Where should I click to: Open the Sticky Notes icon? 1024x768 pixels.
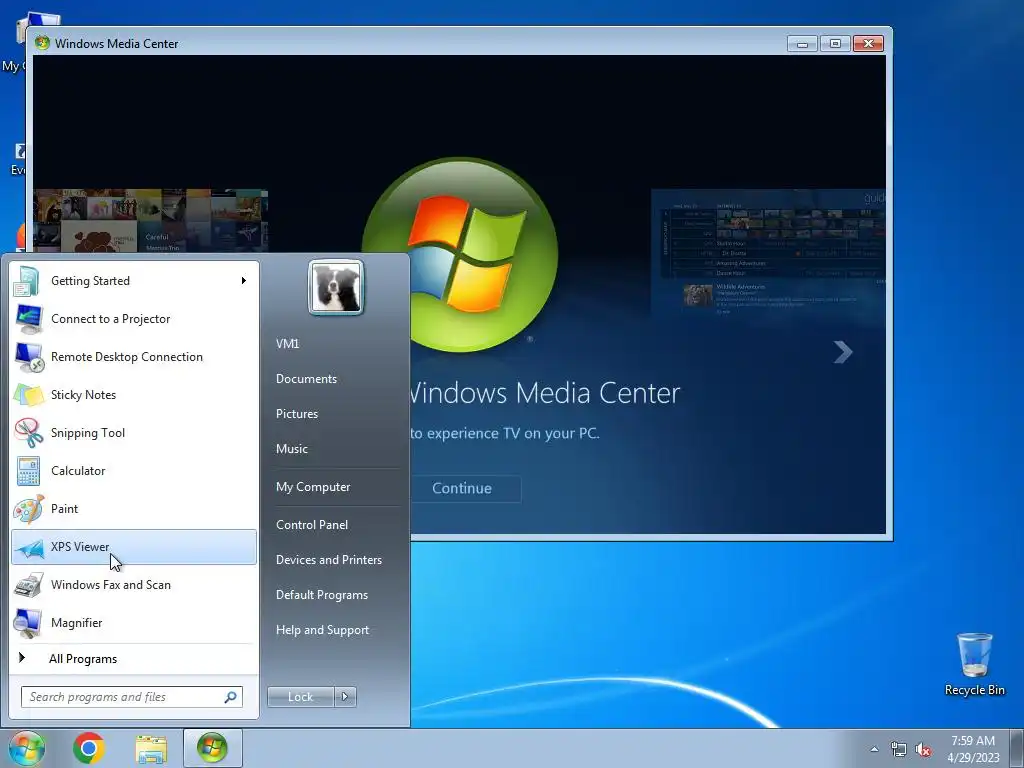tap(28, 394)
